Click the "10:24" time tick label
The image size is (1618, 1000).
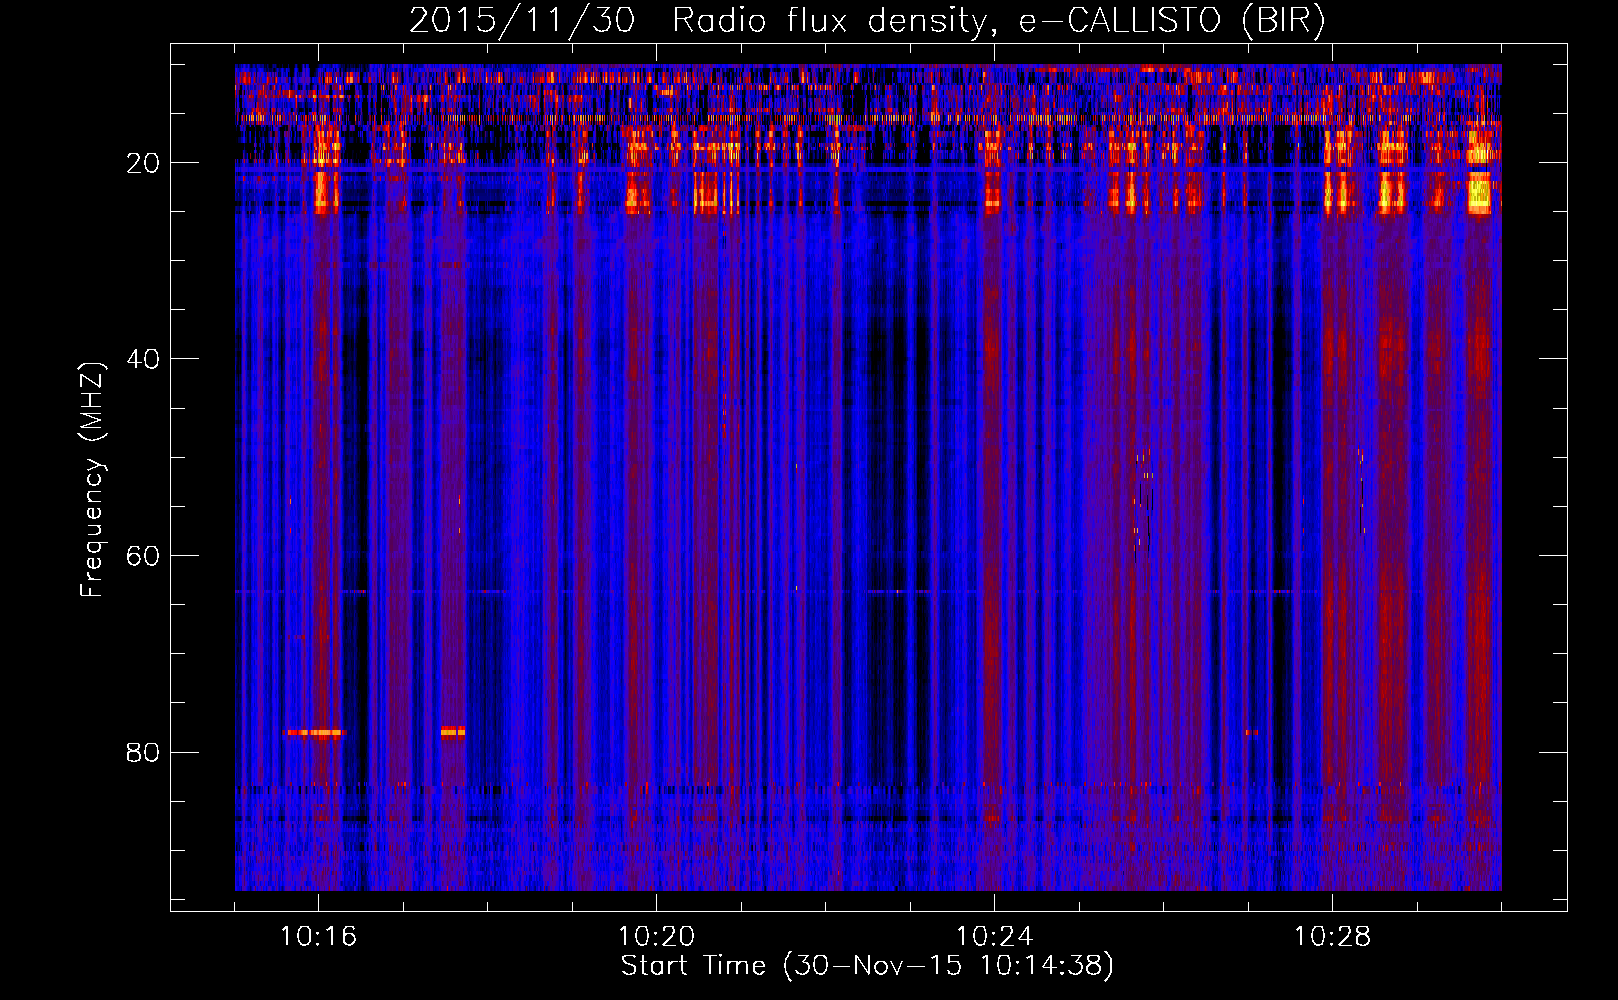click(994, 936)
